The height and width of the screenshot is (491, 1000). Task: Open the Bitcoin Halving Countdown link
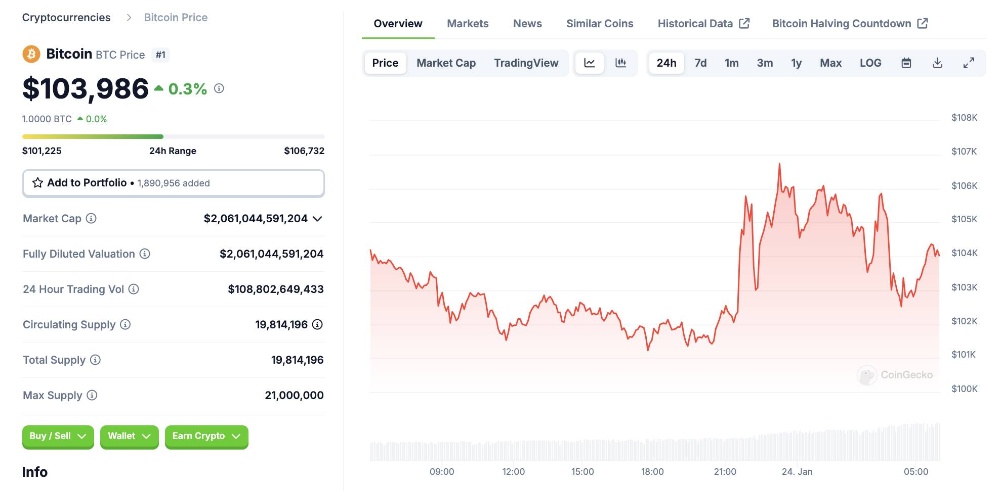click(x=849, y=23)
